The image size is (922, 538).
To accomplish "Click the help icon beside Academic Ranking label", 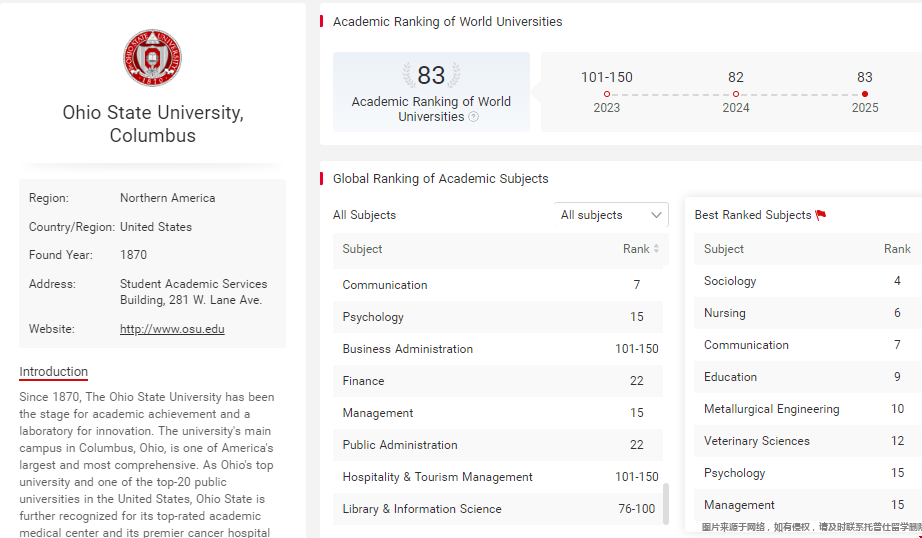I will [x=473, y=117].
